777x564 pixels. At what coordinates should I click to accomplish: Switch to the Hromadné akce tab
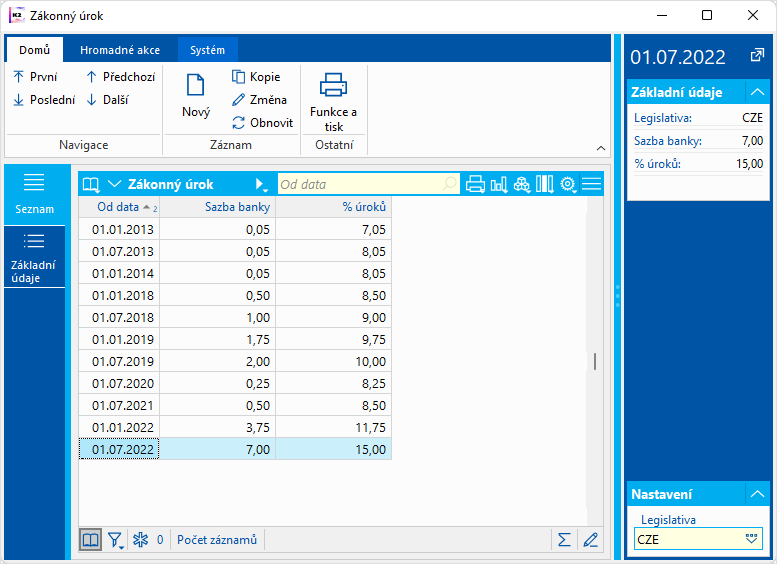pyautogui.click(x=120, y=50)
